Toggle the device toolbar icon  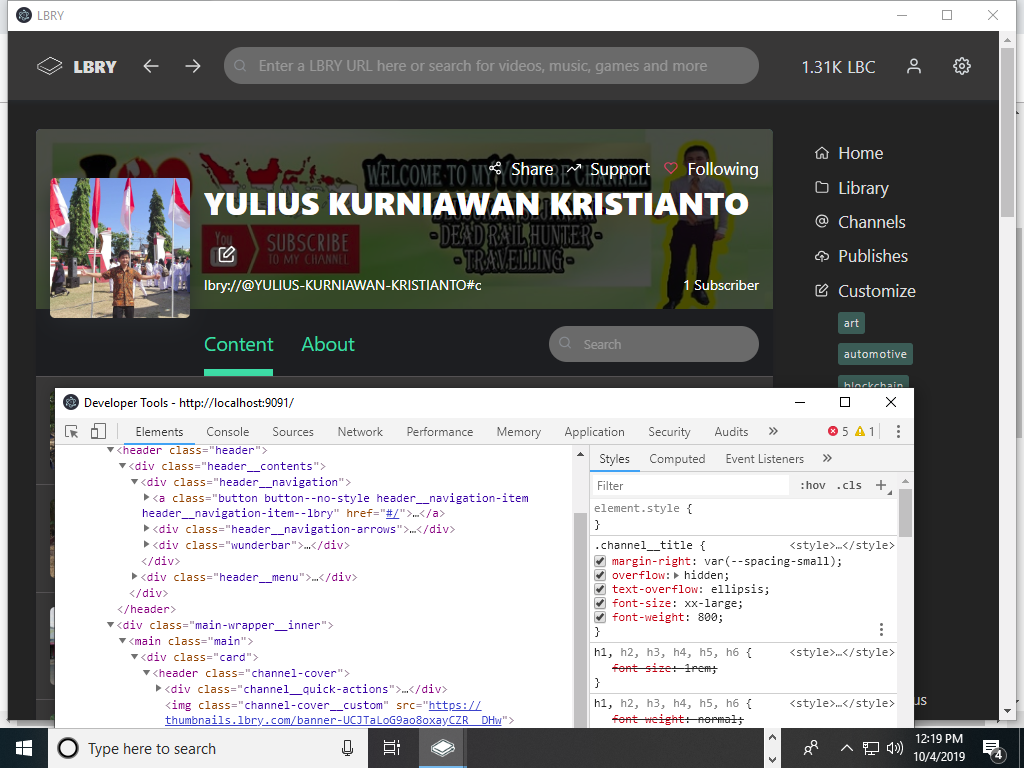(x=98, y=432)
